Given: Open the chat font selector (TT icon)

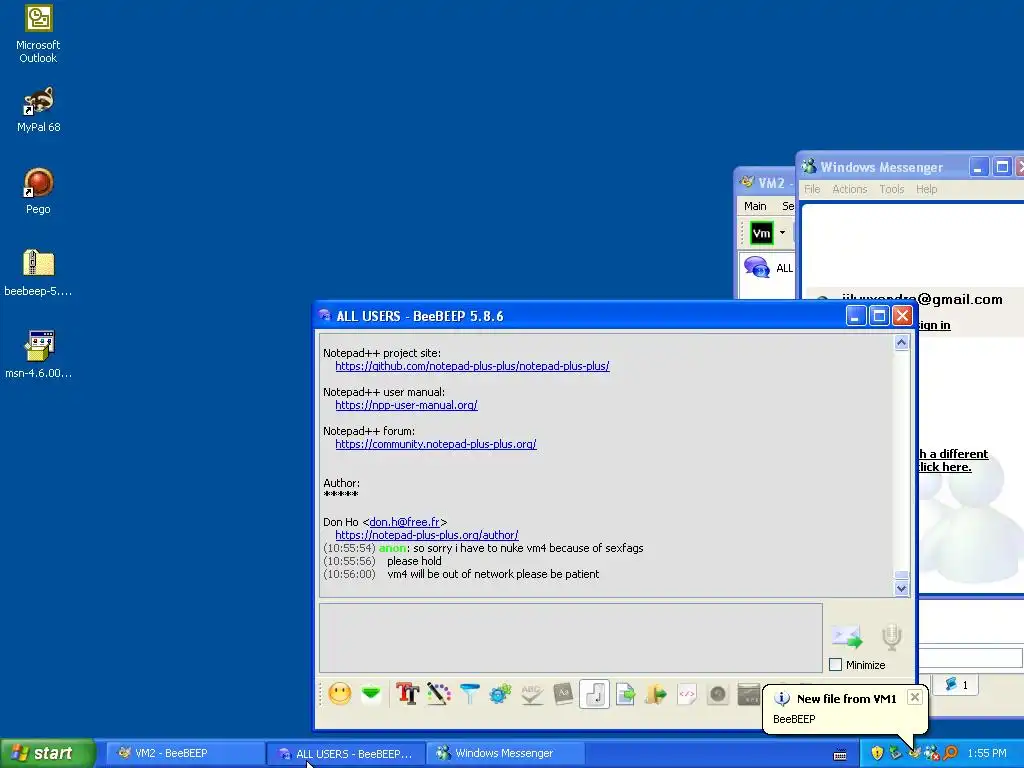Looking at the screenshot, I should click(x=408, y=694).
